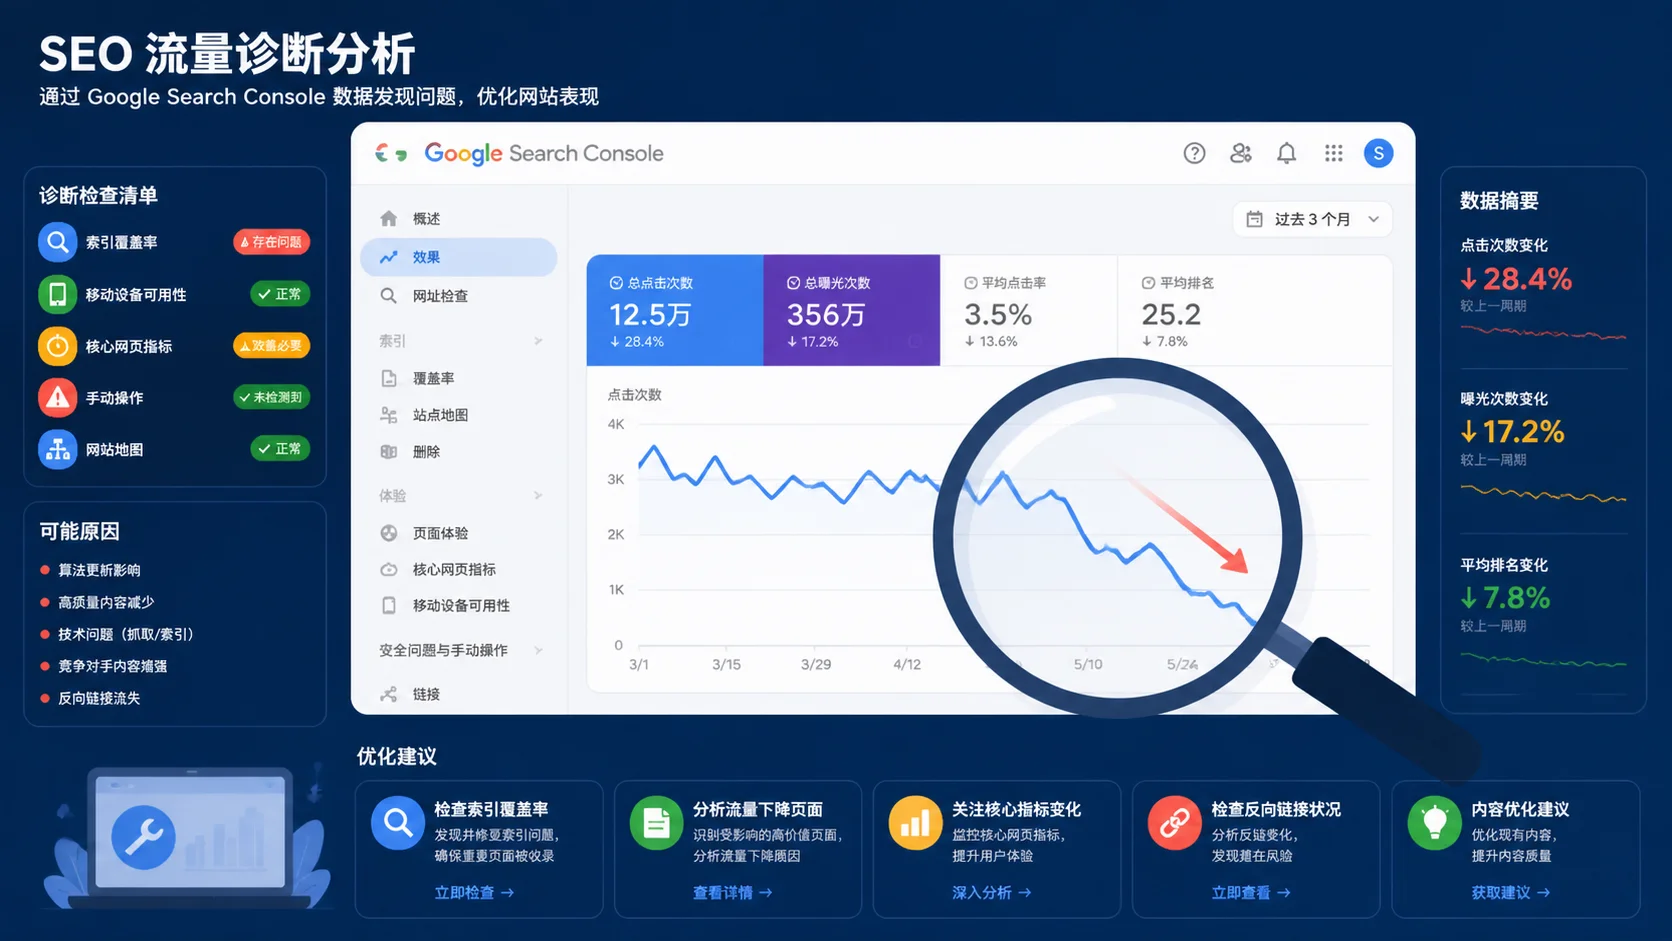Image resolution: width=1672 pixels, height=941 pixels.
Task: Click the green lightbulb icon on 内容优化建议
Action: (x=1435, y=823)
